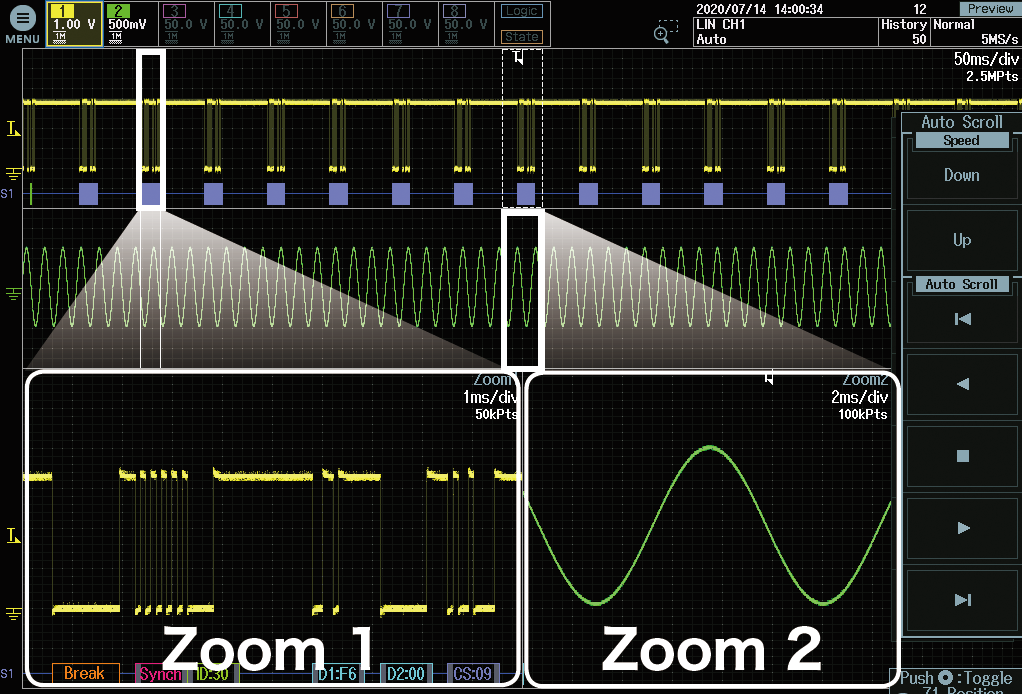Screen dimensions: 1022x694
Task: Click the Speed Up button
Action: pos(962,240)
